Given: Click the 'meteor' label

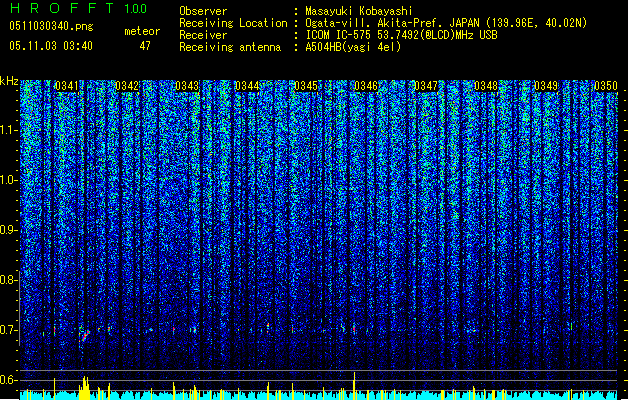Looking at the screenshot, I should click(x=142, y=31).
